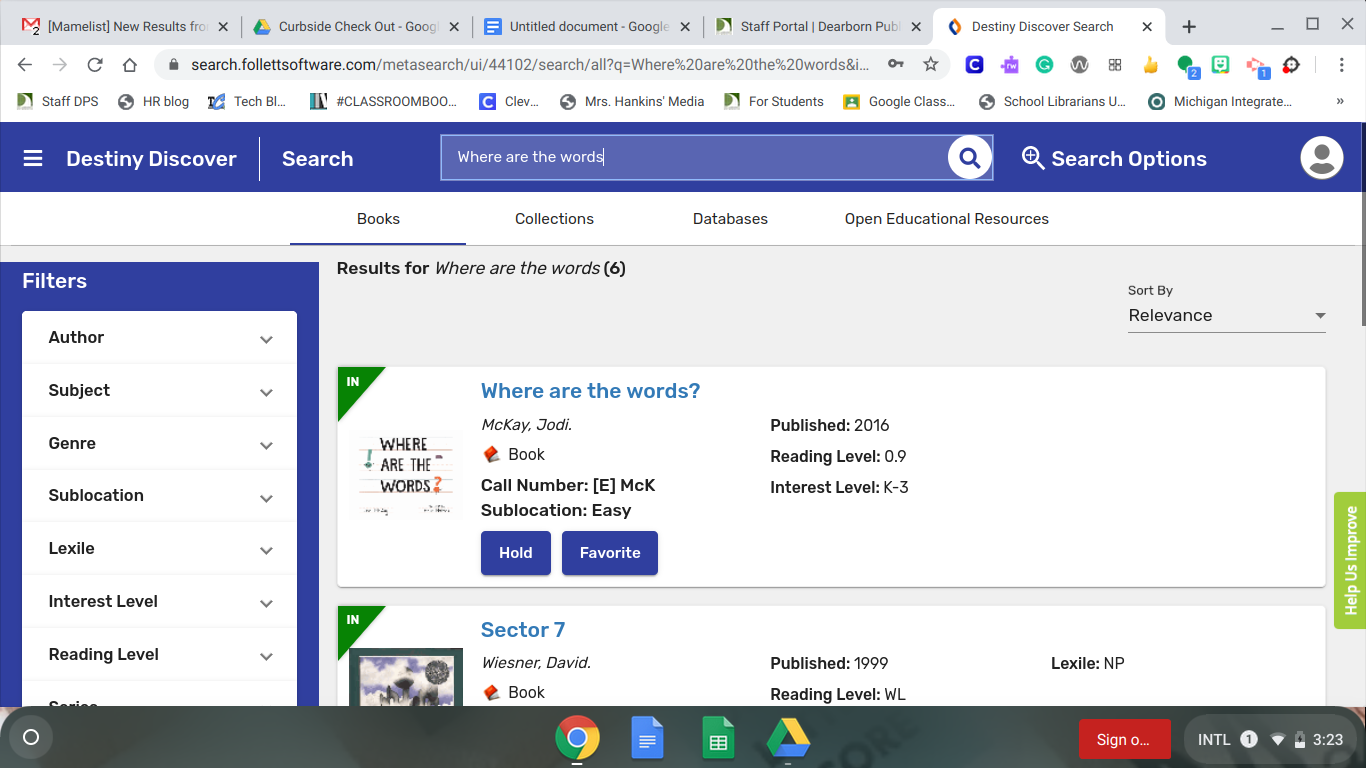Click the Destiny Discover header title
The height and width of the screenshot is (768, 1366).
pos(152,159)
